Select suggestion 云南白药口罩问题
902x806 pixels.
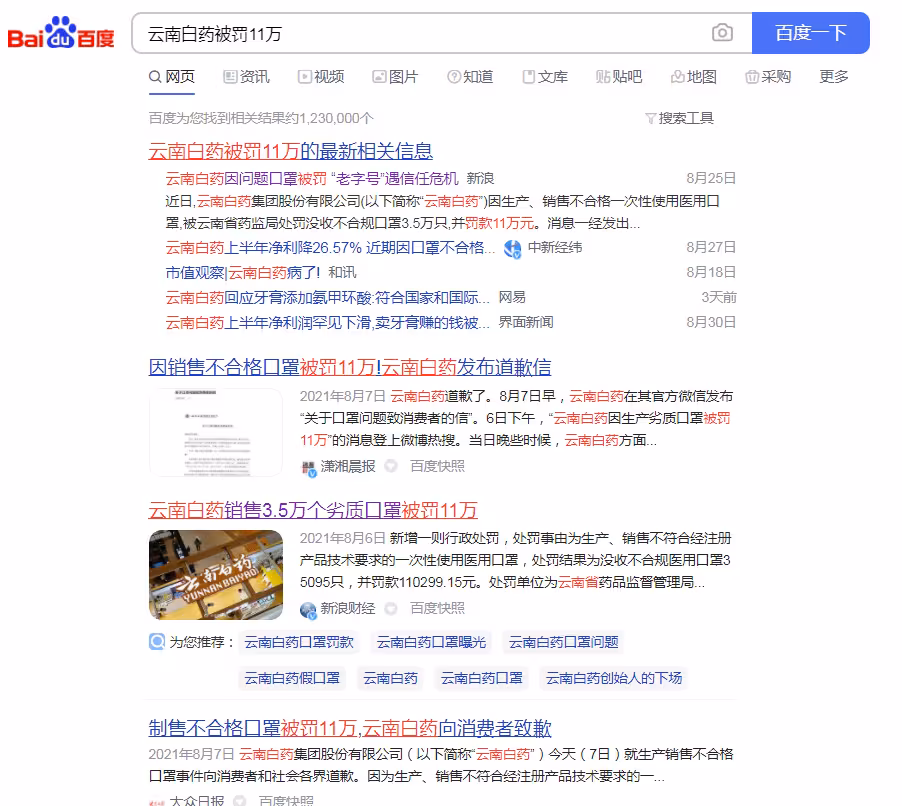click(564, 642)
